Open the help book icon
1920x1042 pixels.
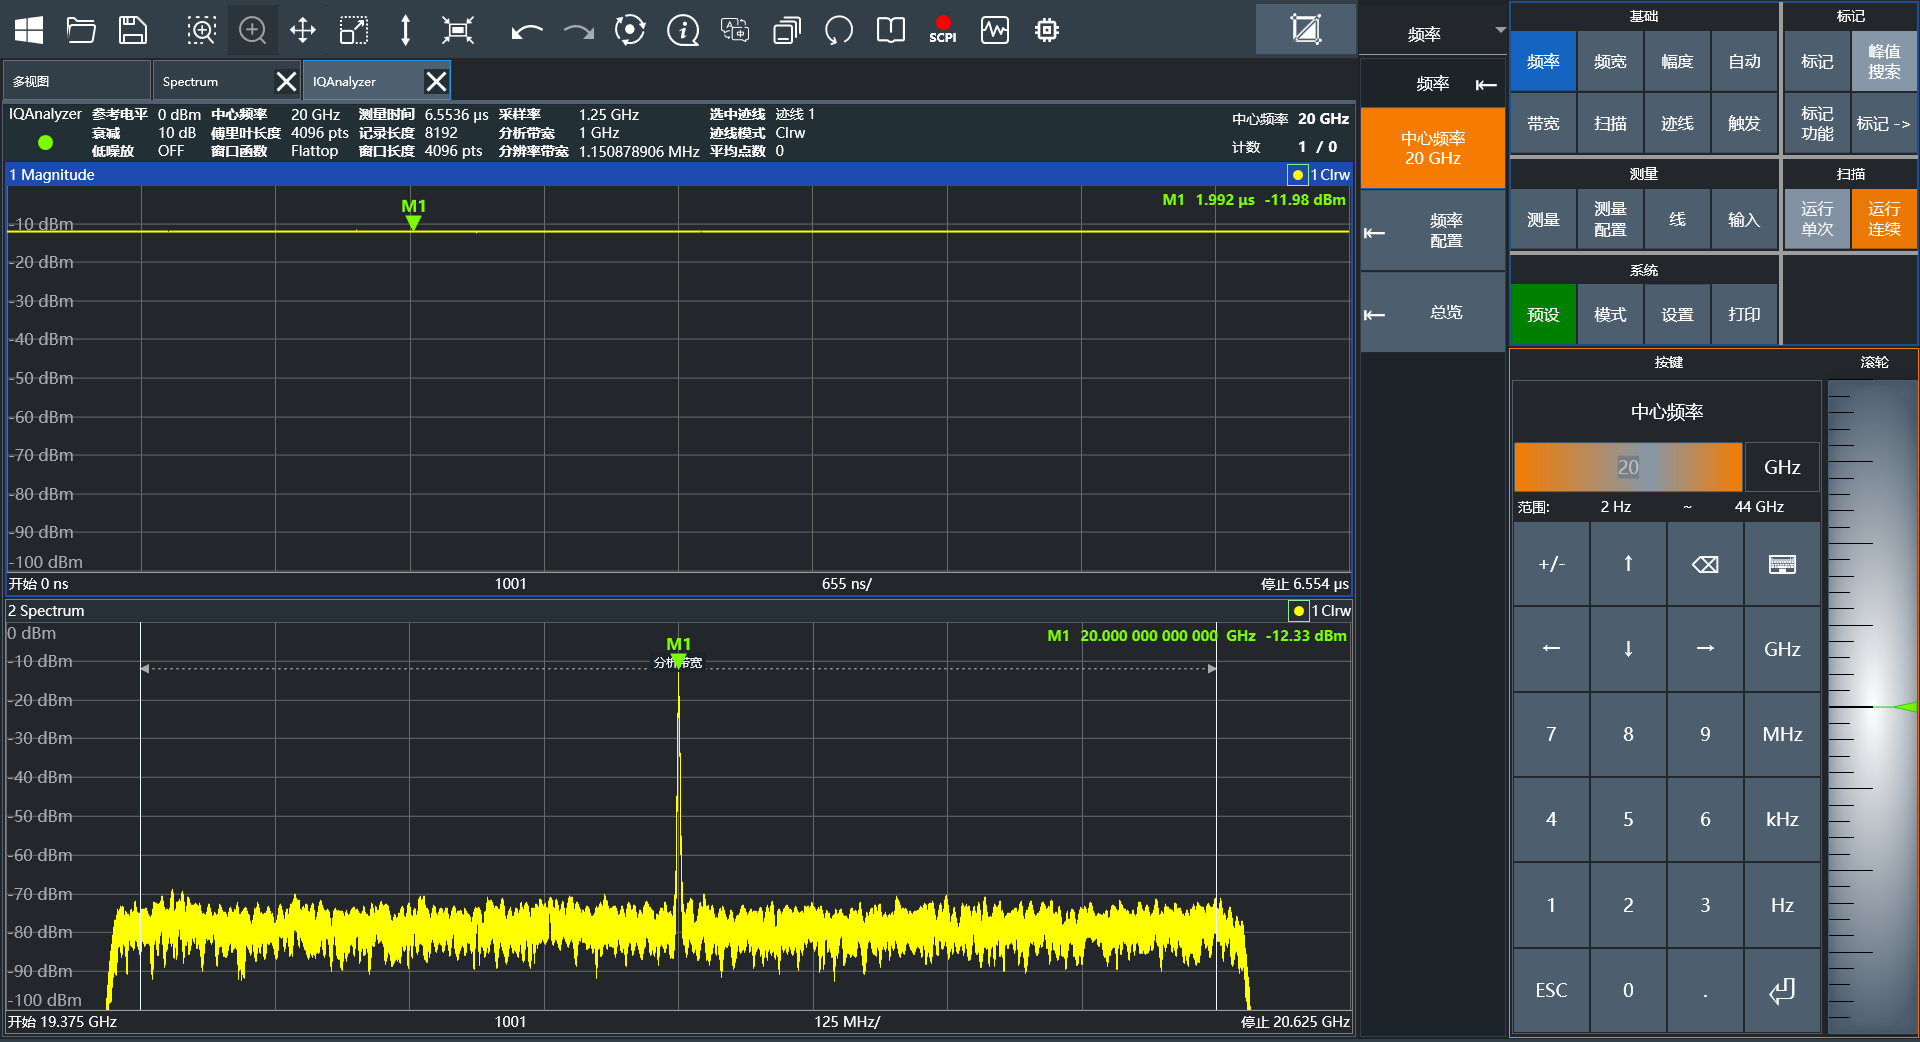[x=891, y=30]
